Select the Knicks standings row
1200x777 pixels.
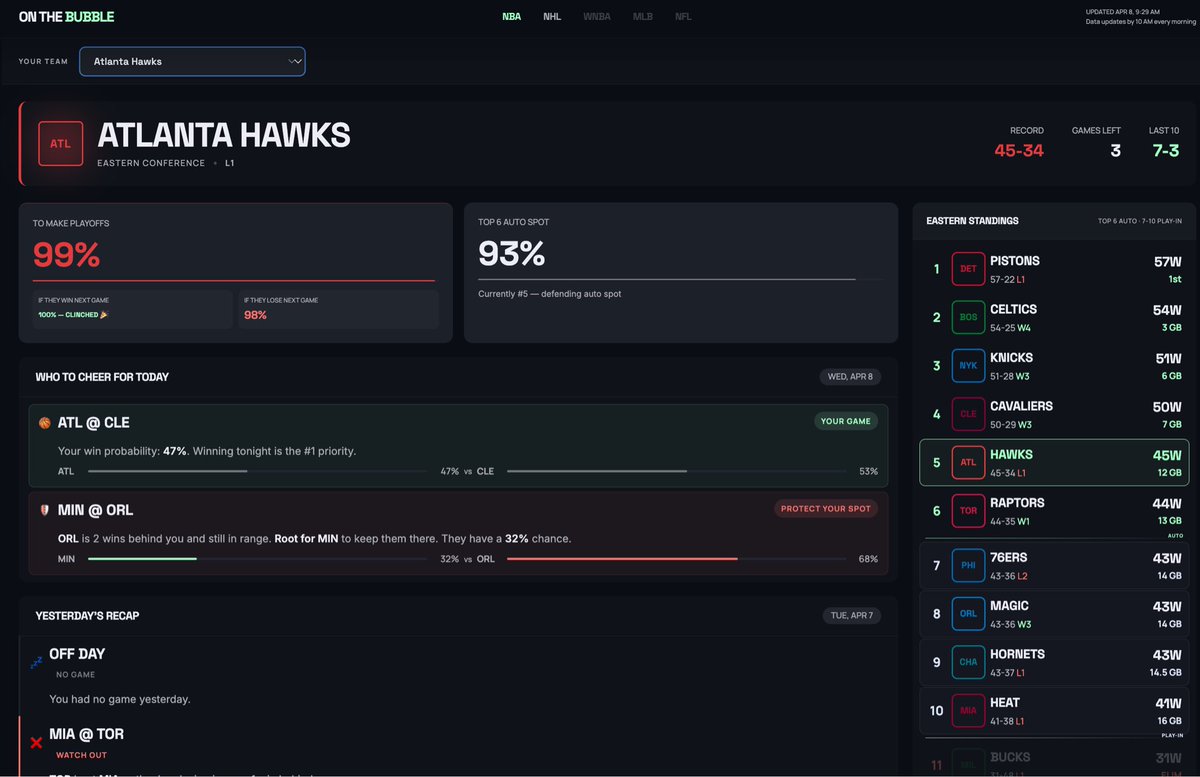(1054, 366)
